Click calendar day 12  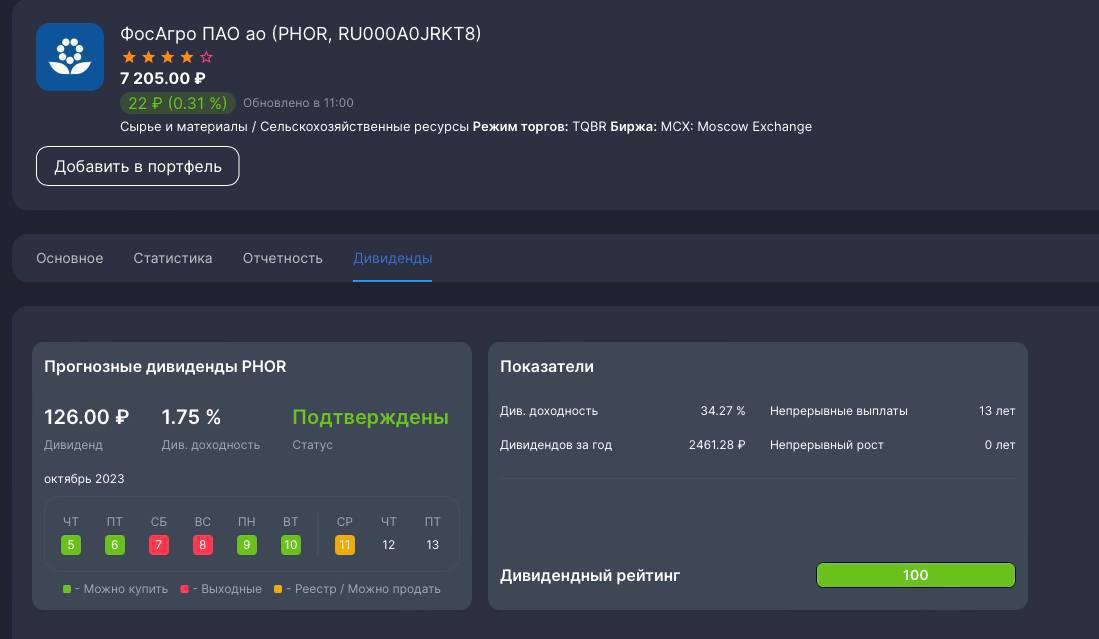pos(388,545)
